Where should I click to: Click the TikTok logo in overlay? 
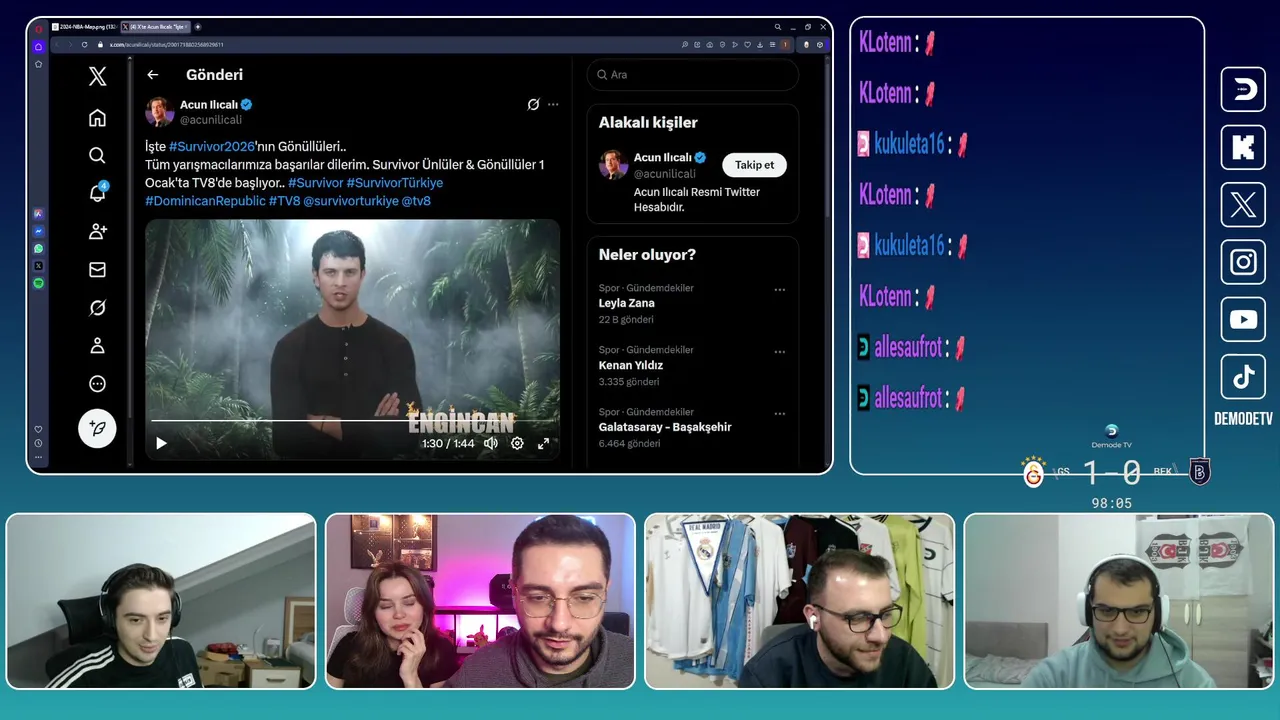[1243, 377]
